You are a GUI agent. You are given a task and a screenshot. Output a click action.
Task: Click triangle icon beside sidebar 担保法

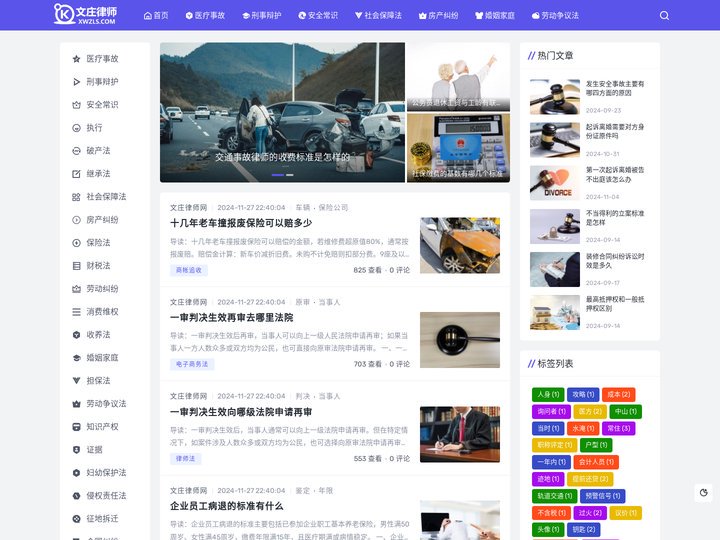[76, 381]
